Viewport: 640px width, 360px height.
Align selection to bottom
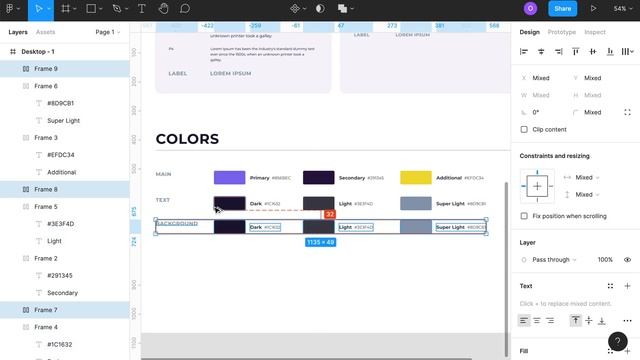point(610,51)
